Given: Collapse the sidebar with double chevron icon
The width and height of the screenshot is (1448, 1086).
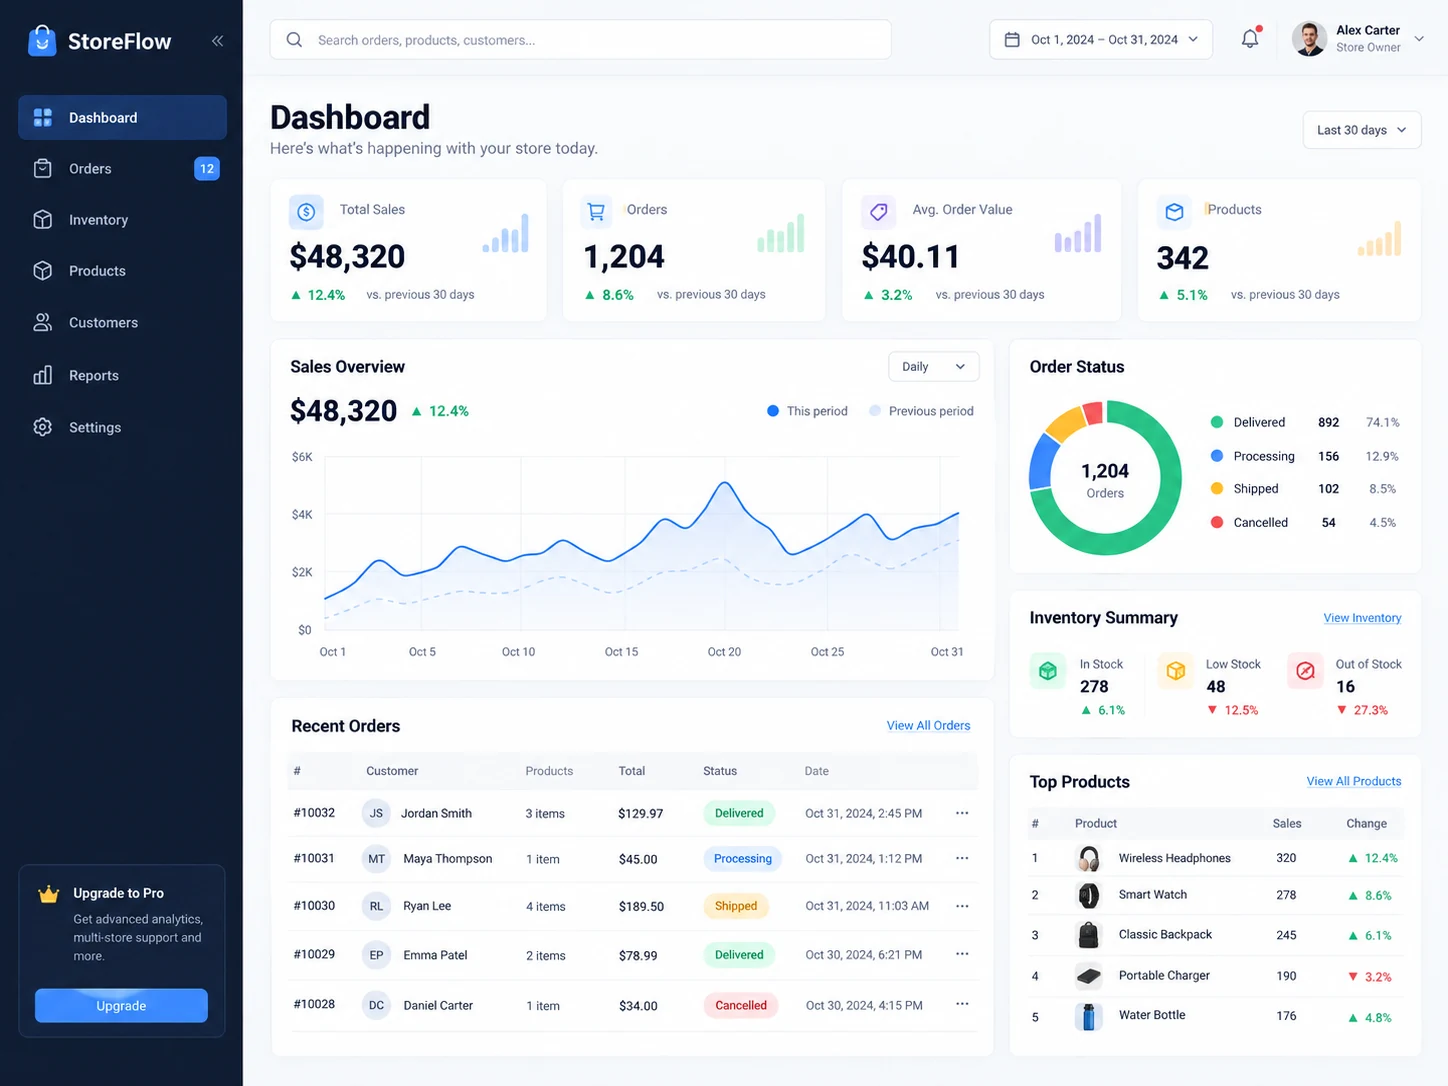Looking at the screenshot, I should click(x=217, y=41).
